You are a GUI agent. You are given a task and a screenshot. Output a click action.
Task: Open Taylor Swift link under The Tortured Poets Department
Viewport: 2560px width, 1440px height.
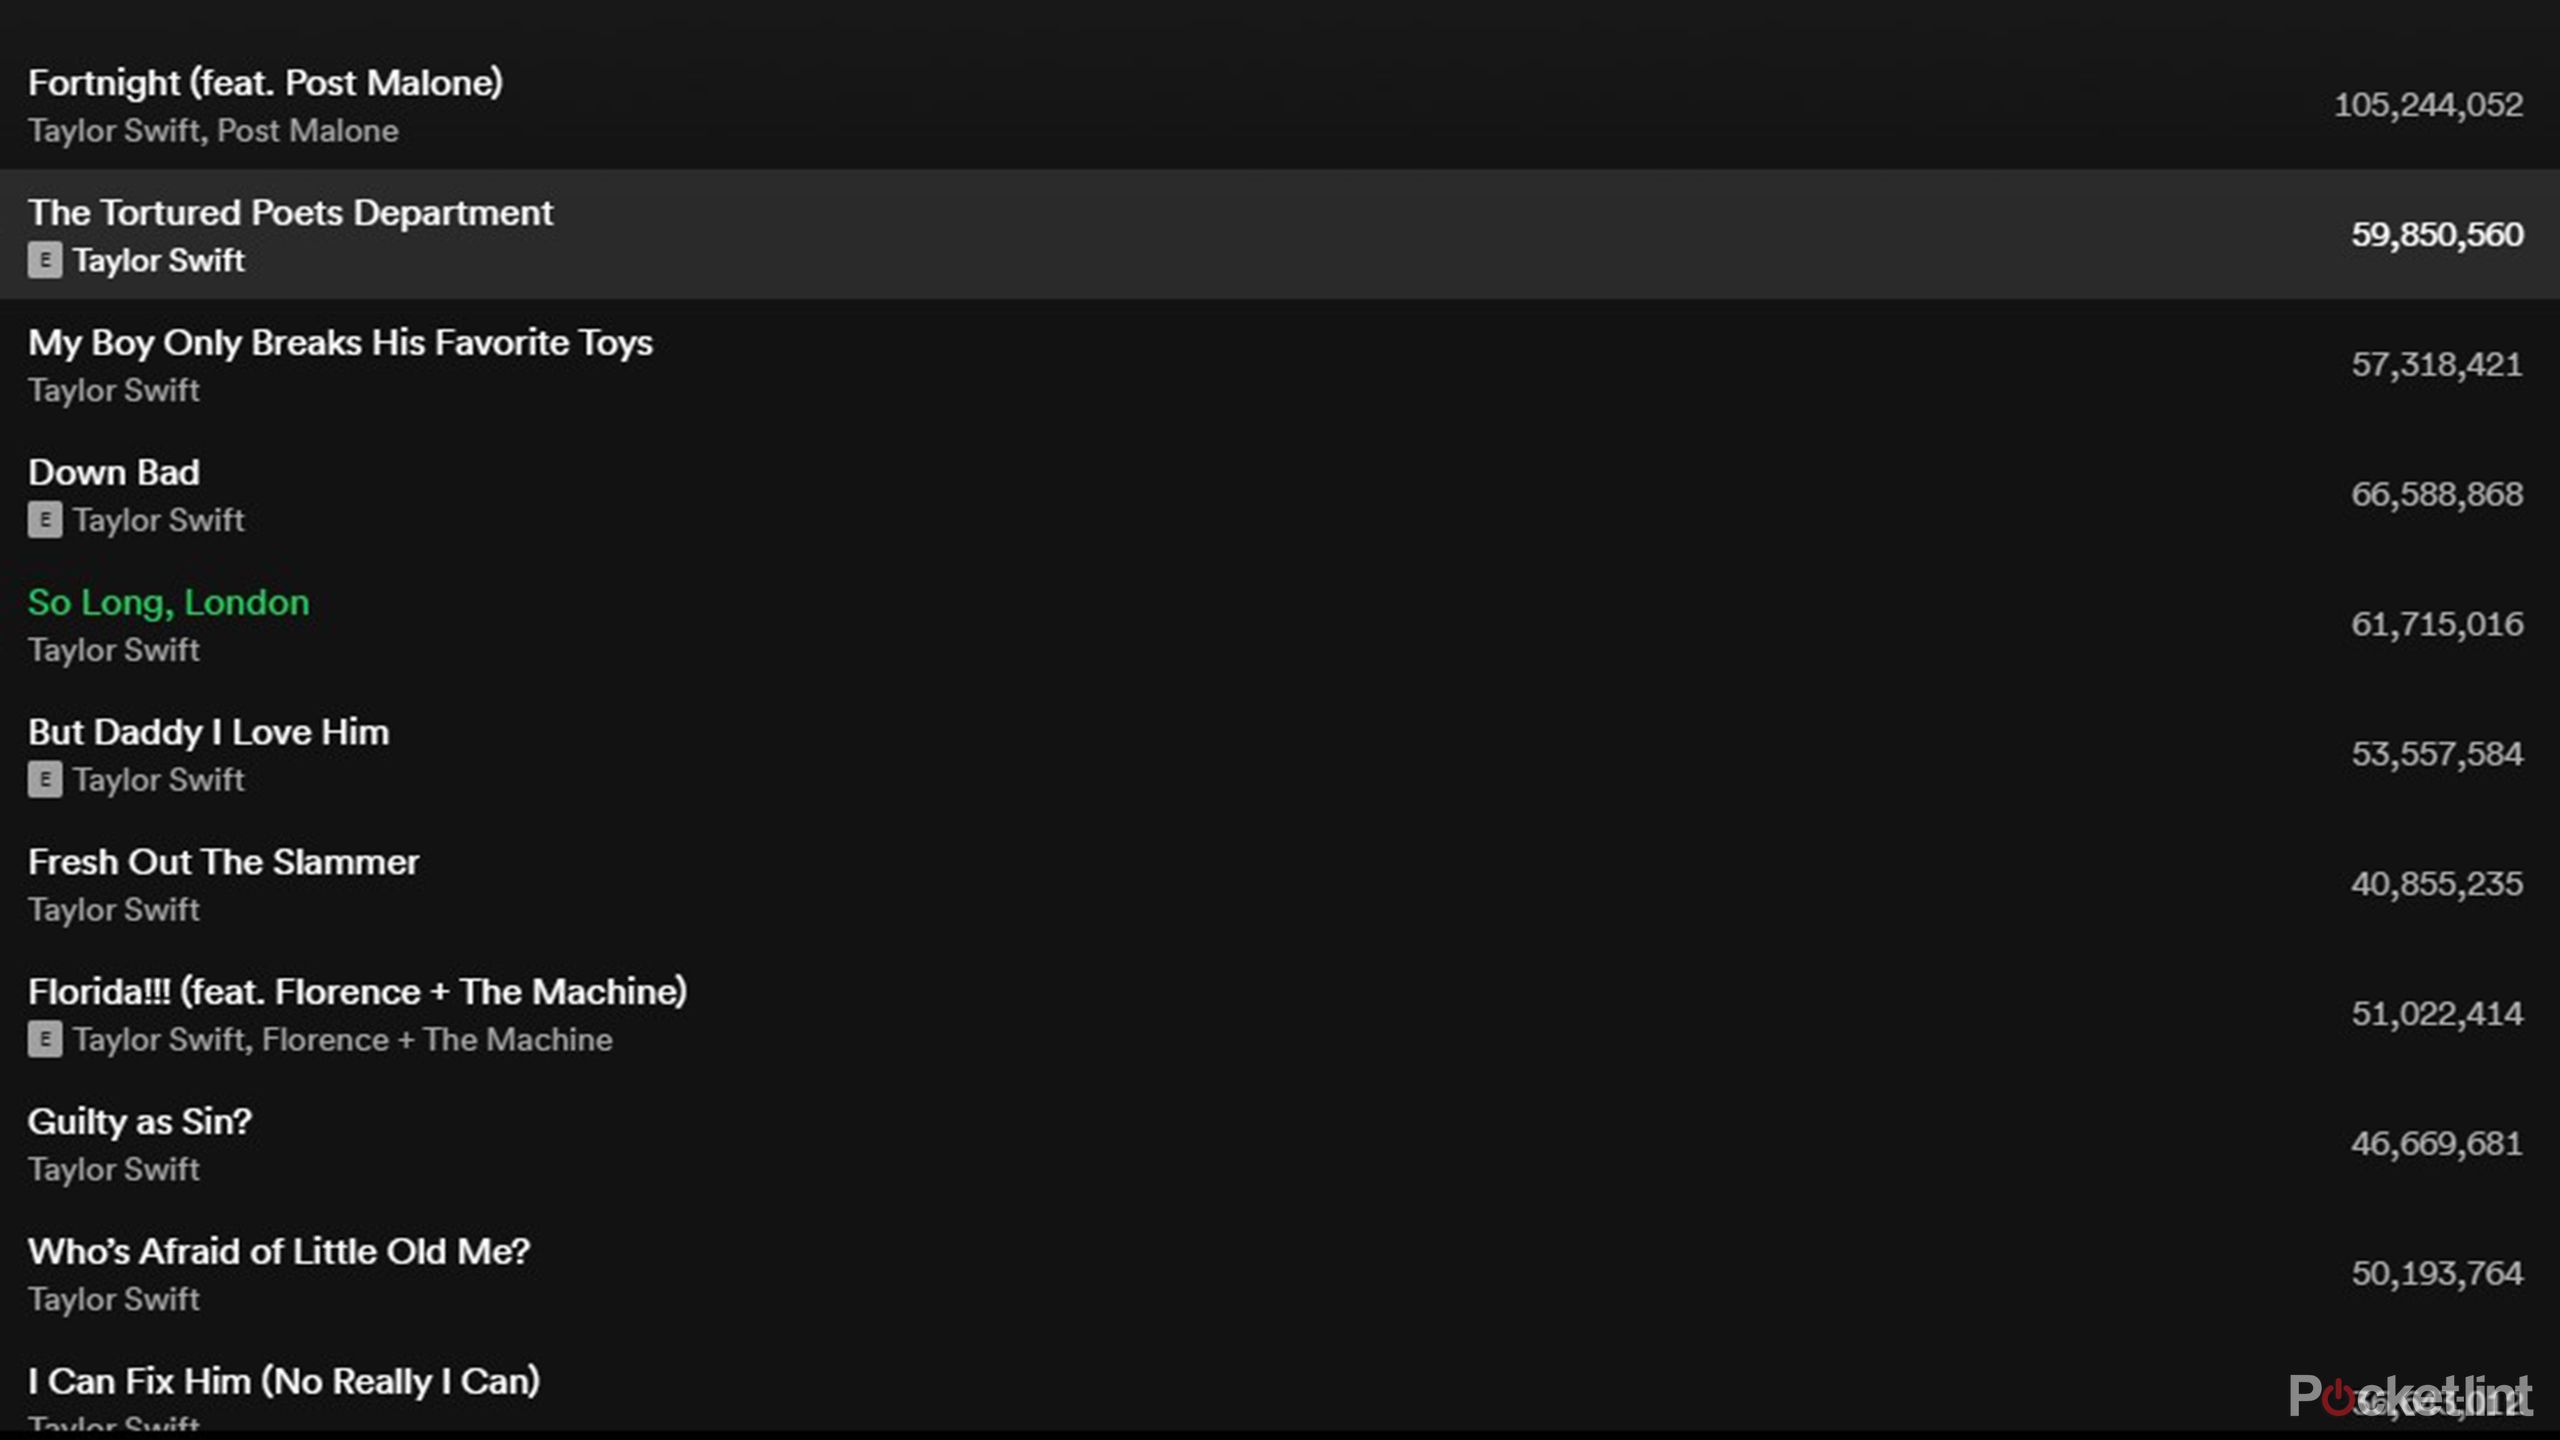click(x=158, y=261)
